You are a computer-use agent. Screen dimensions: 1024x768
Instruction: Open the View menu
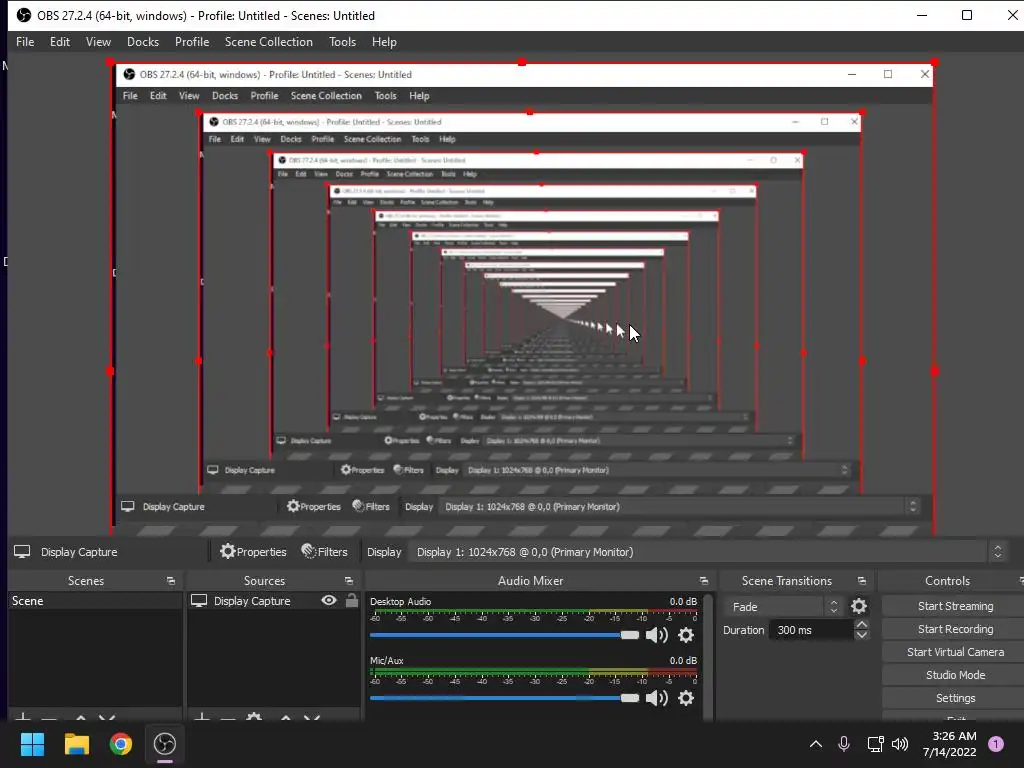point(98,42)
